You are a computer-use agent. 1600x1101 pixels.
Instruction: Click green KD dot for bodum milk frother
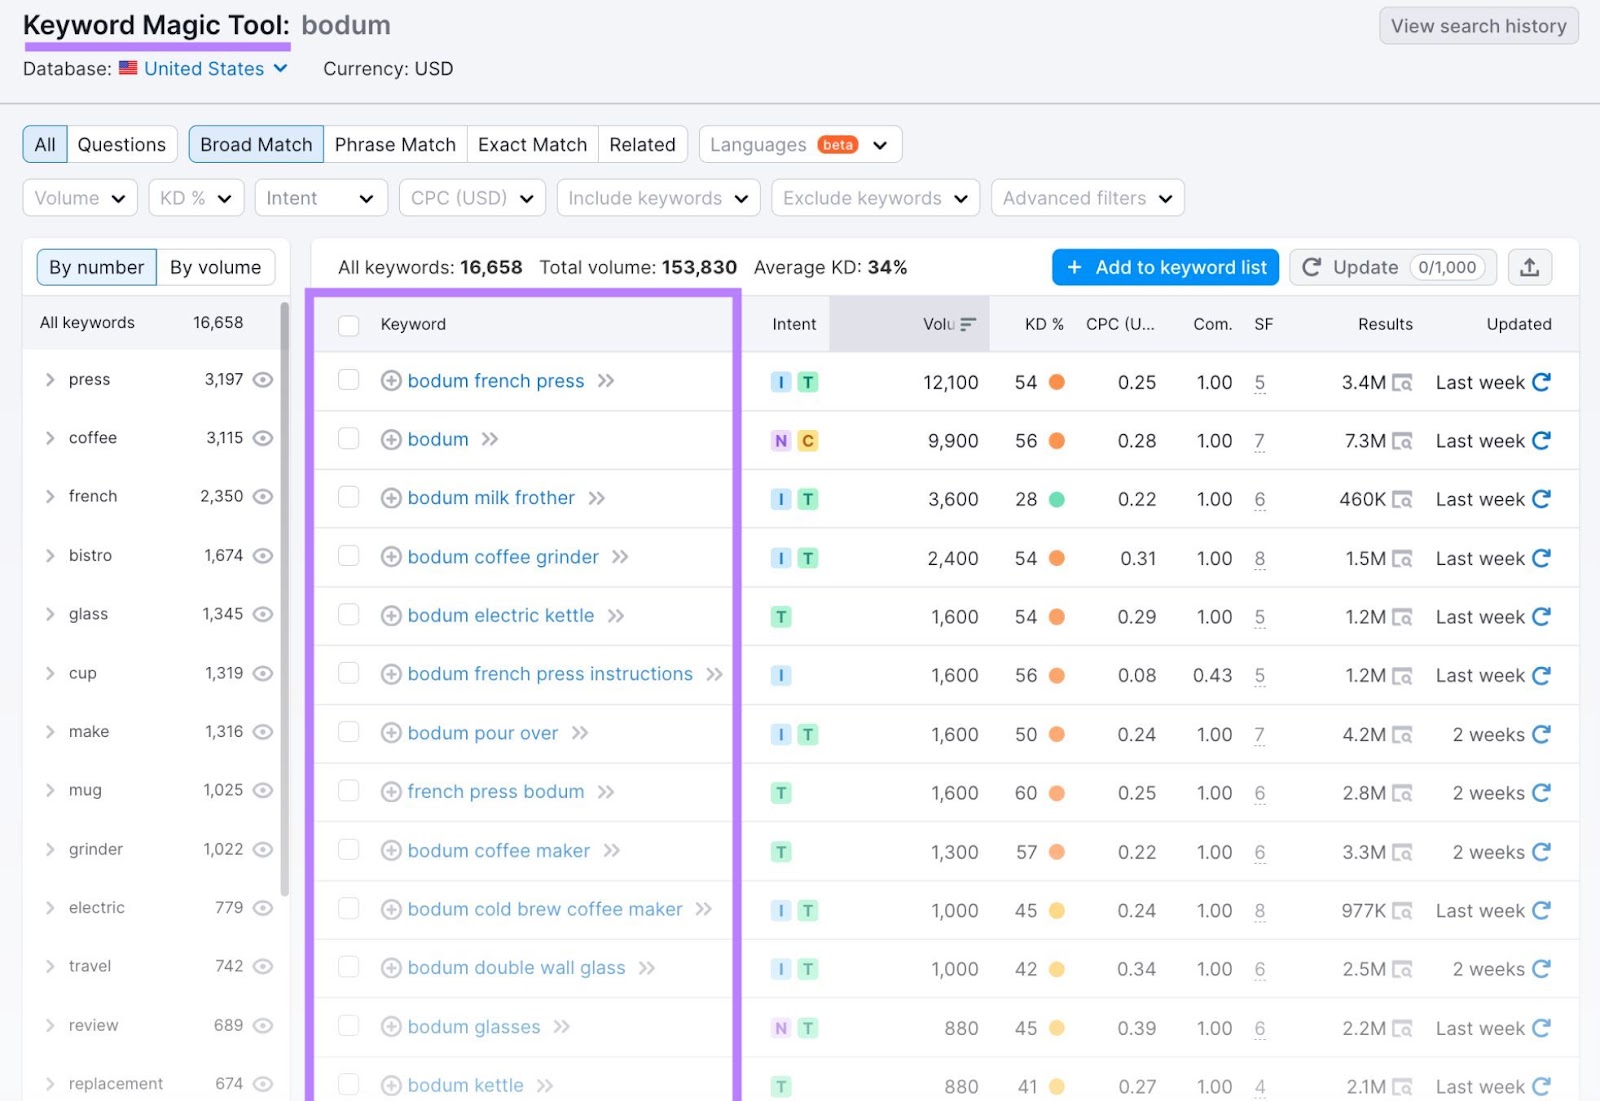1056,499
